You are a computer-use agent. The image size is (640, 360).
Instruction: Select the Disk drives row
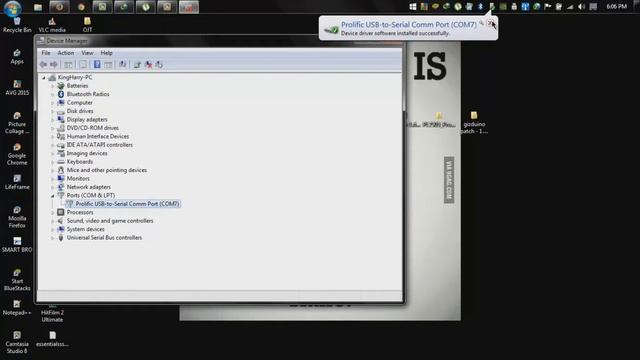pyautogui.click(x=80, y=111)
